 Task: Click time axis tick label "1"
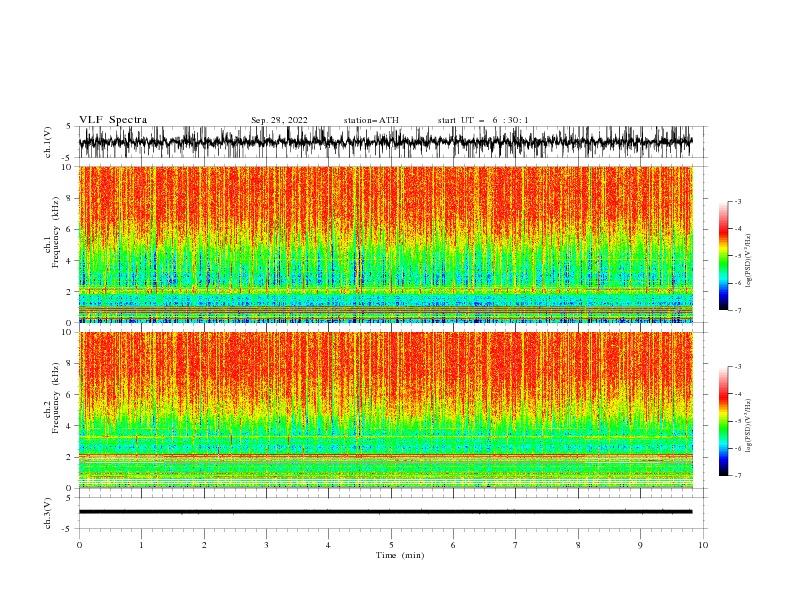pyautogui.click(x=141, y=545)
